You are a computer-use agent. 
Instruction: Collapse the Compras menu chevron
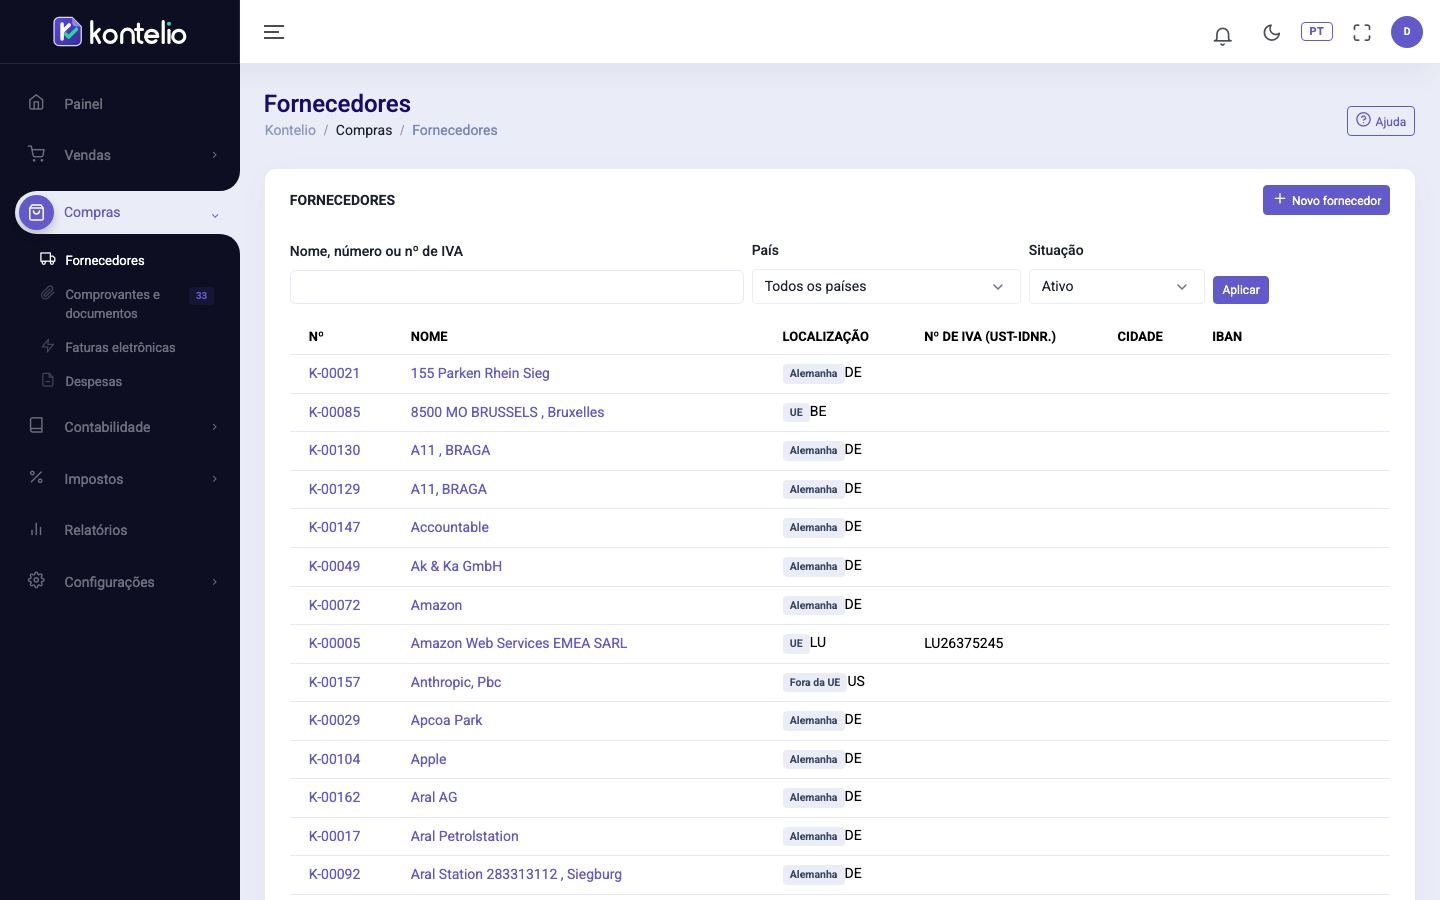[214, 214]
